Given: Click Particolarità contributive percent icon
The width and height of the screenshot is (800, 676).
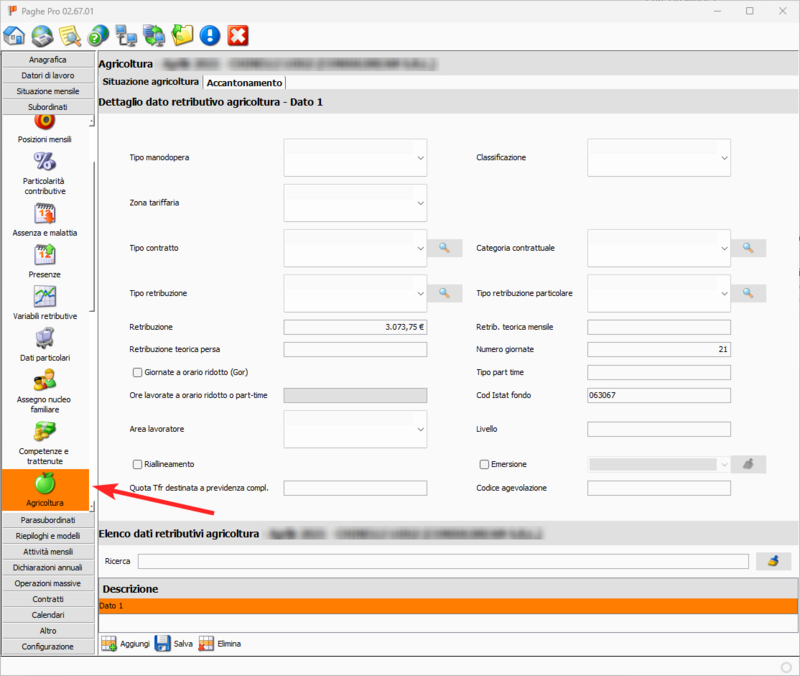Looking at the screenshot, I should (x=45, y=162).
